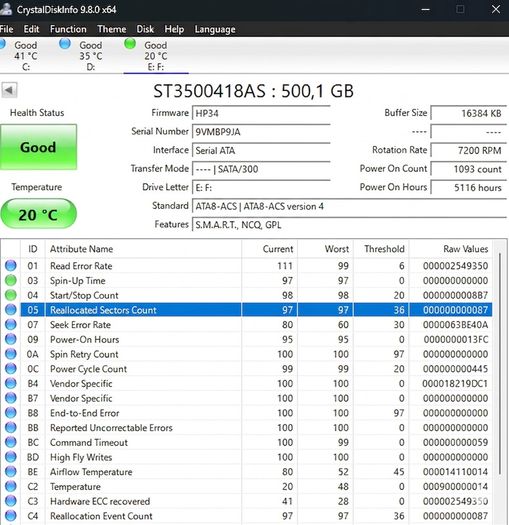The width and height of the screenshot is (509, 525).
Task: Select the Command Timeout attribute name
Action: point(89,443)
